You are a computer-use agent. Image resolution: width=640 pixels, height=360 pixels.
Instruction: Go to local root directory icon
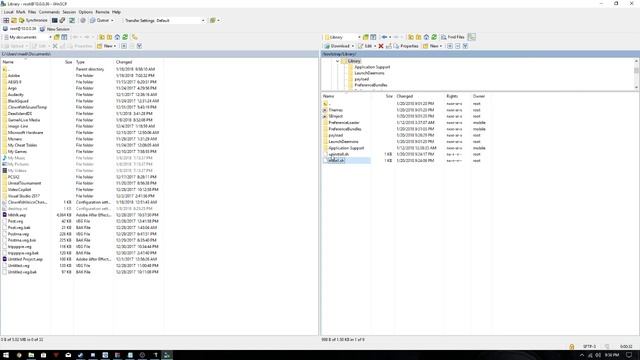pos(109,37)
